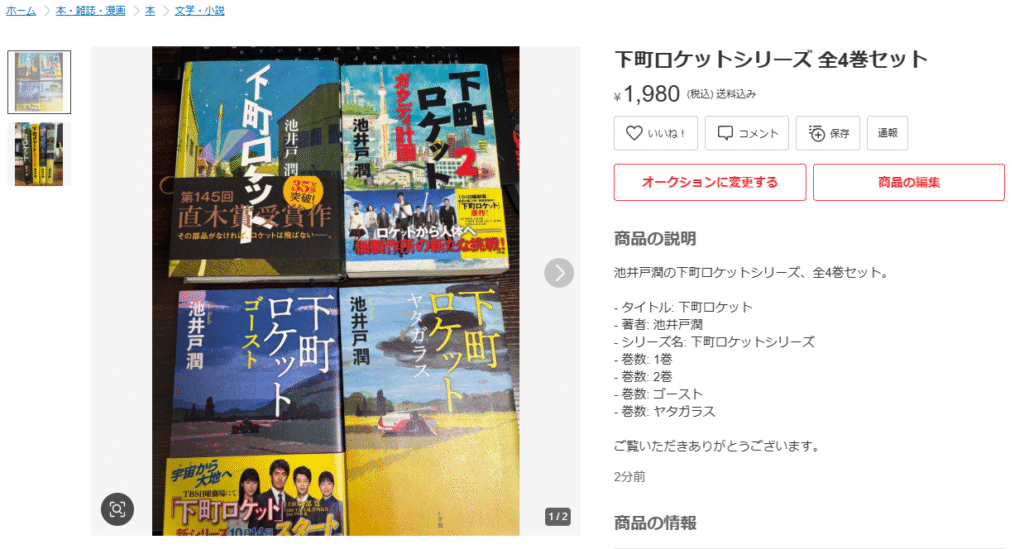Click オークションに変更する button

[710, 182]
